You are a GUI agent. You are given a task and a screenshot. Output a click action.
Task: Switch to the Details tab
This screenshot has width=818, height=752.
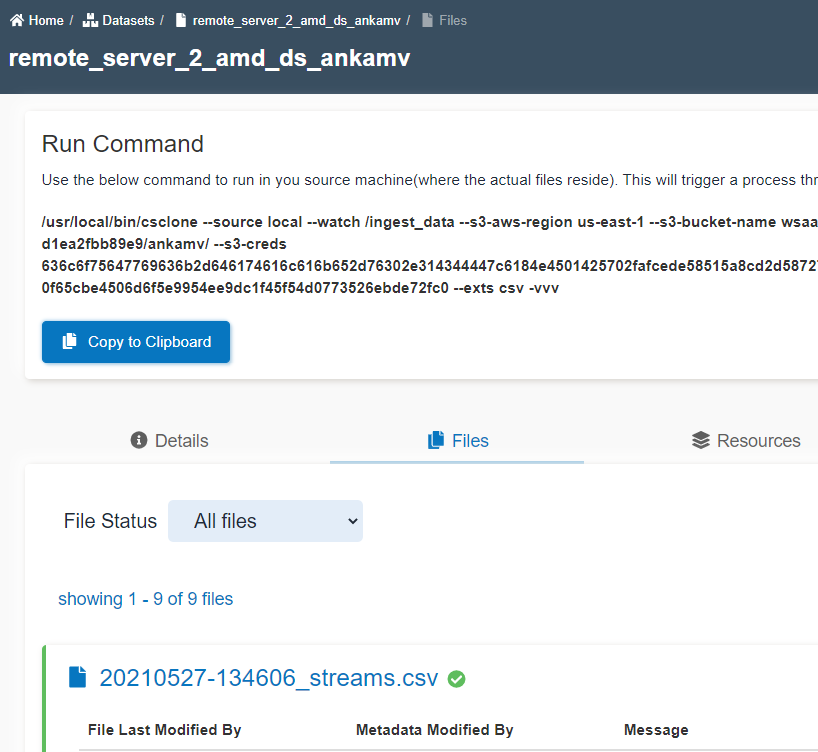tap(170, 440)
